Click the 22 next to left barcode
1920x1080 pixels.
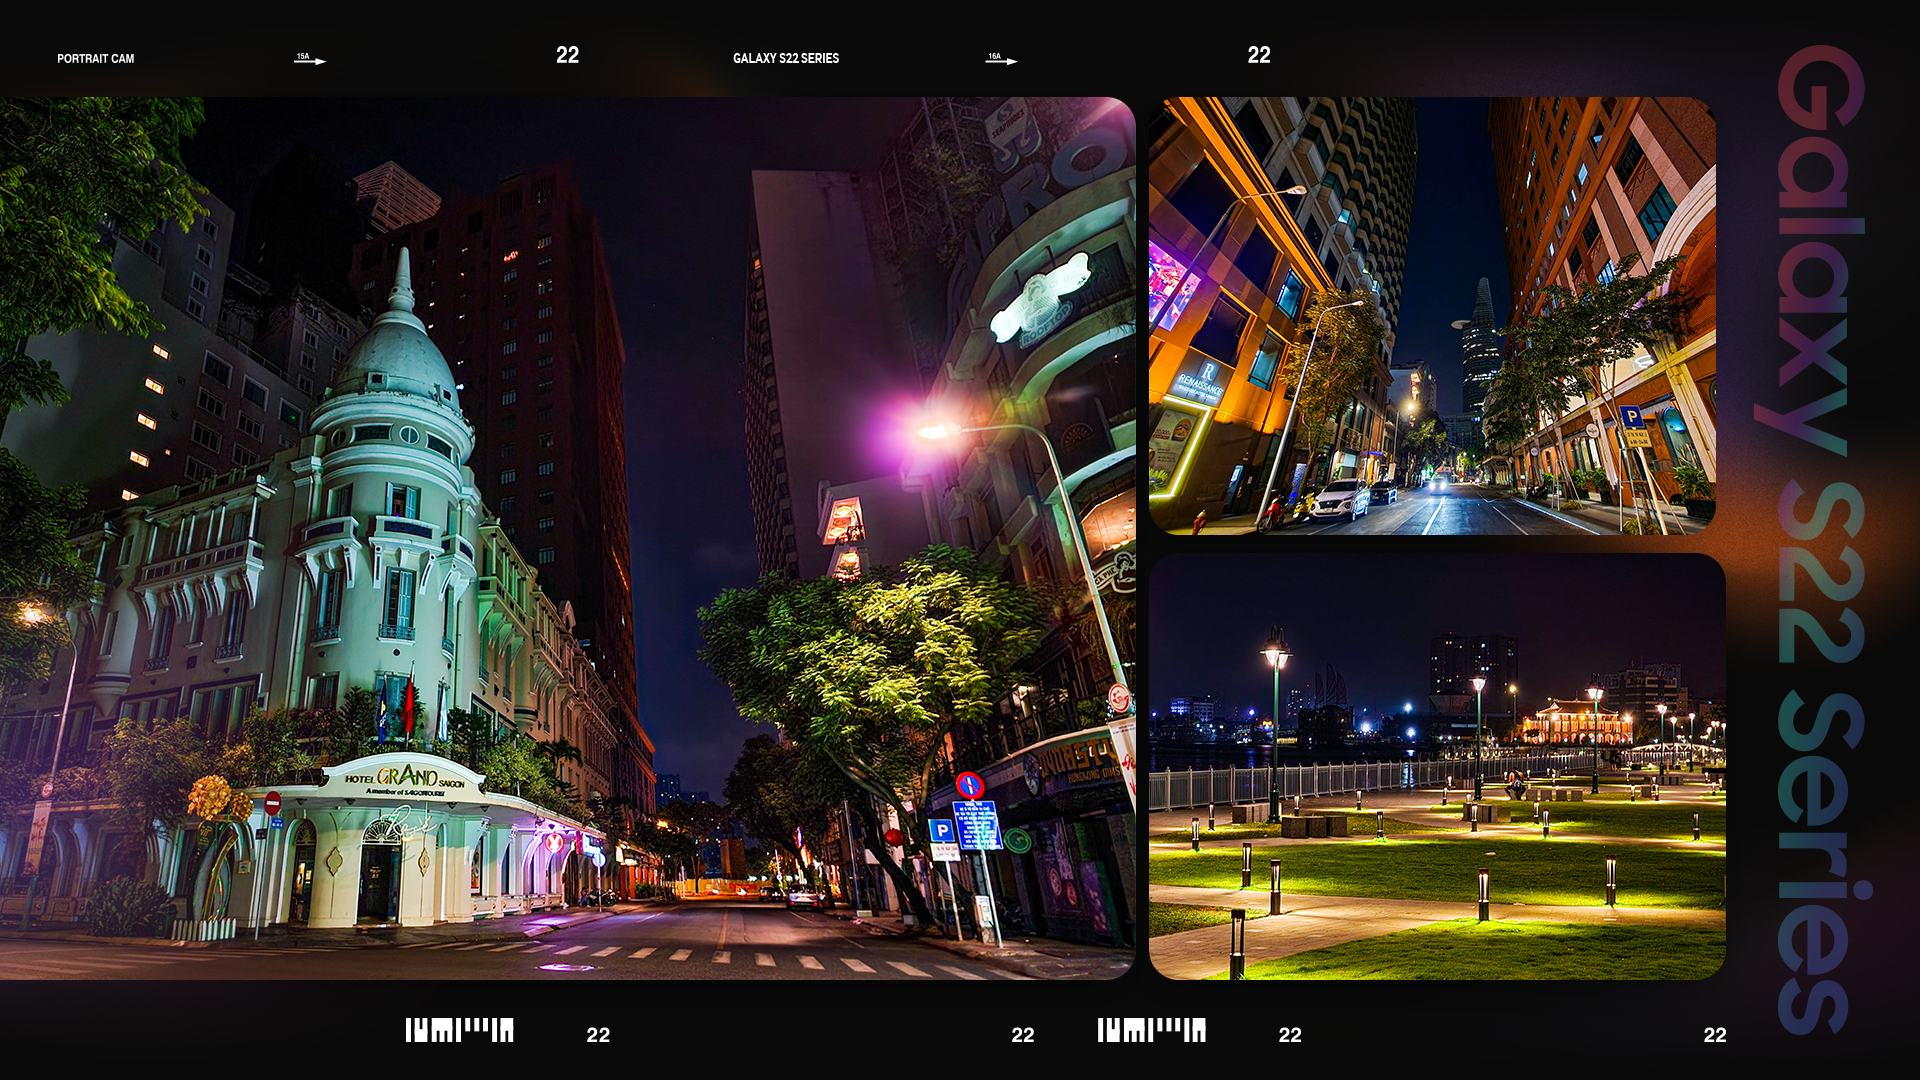598,1035
